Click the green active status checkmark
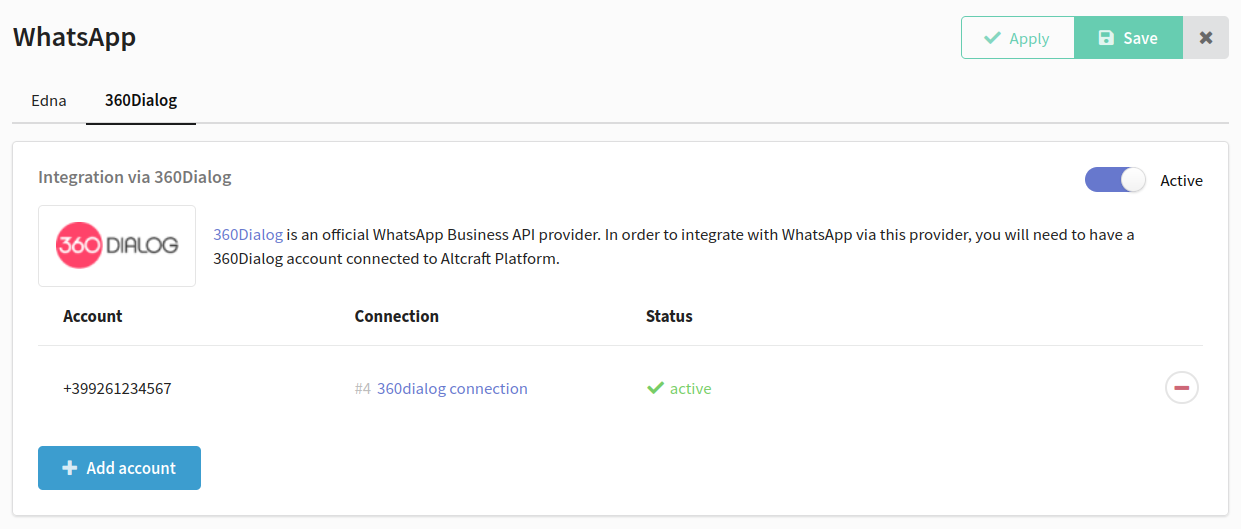 click(655, 388)
